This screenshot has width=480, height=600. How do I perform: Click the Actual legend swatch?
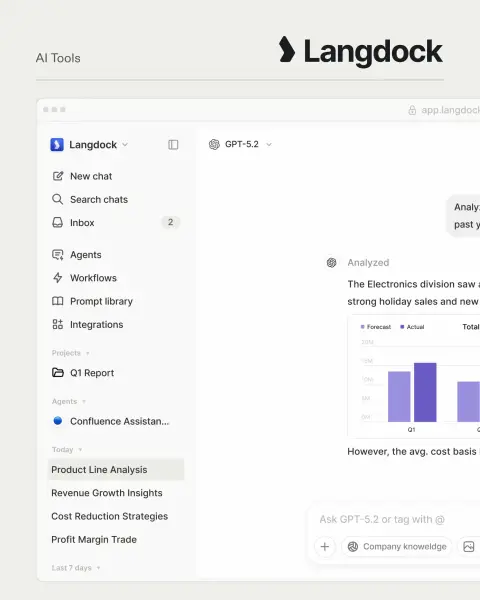click(x=402, y=327)
